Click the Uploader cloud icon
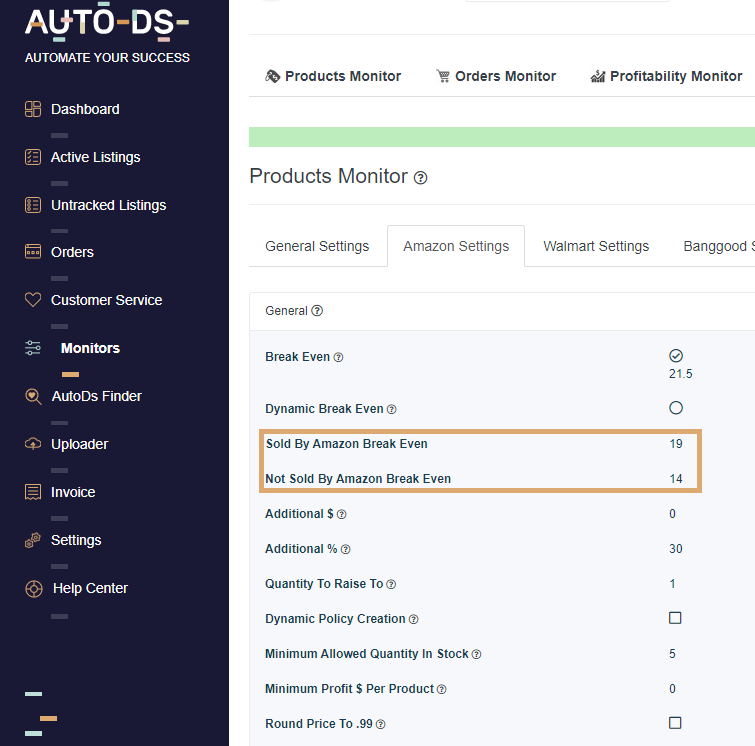Image resolution: width=755 pixels, height=746 pixels. point(33,444)
